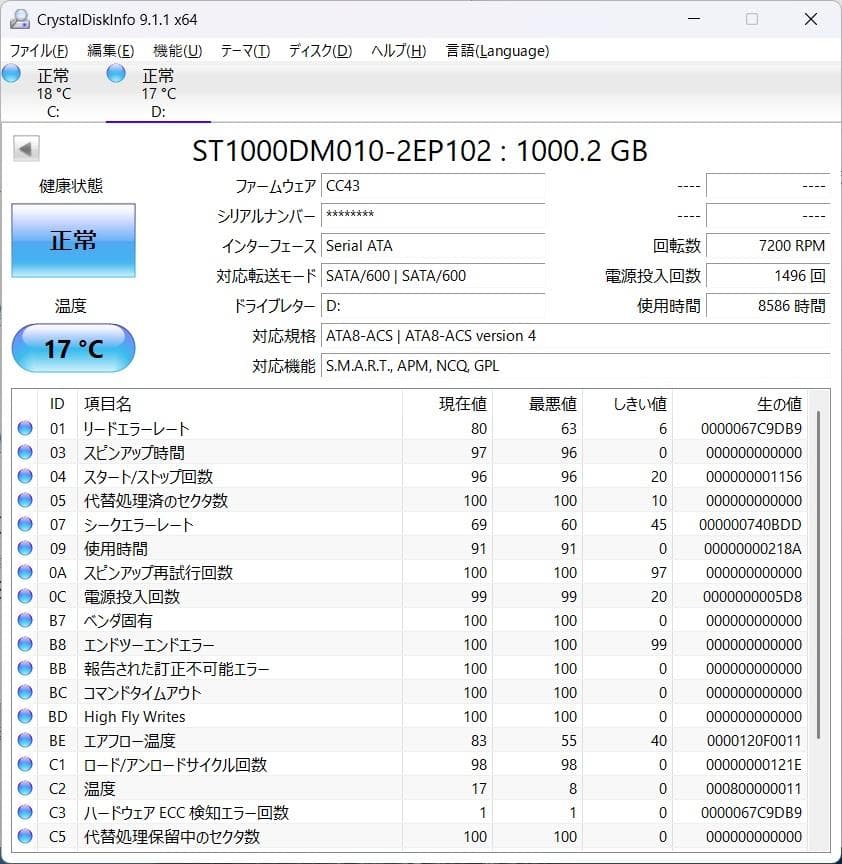The width and height of the screenshot is (842, 864).
Task: Click the status dot beside リードエラーレート
Action: point(25,428)
